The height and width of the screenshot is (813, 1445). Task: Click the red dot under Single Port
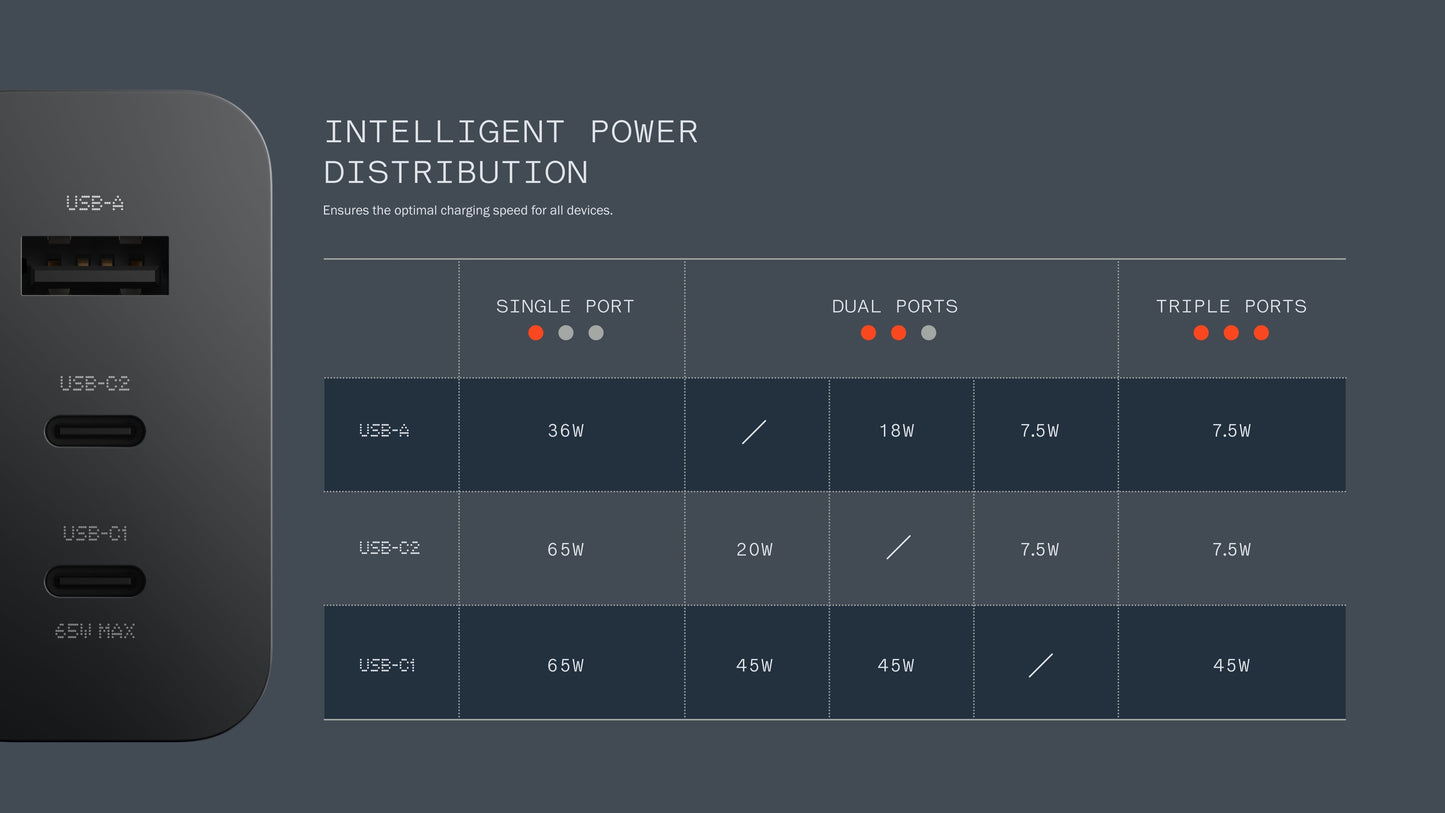point(536,333)
